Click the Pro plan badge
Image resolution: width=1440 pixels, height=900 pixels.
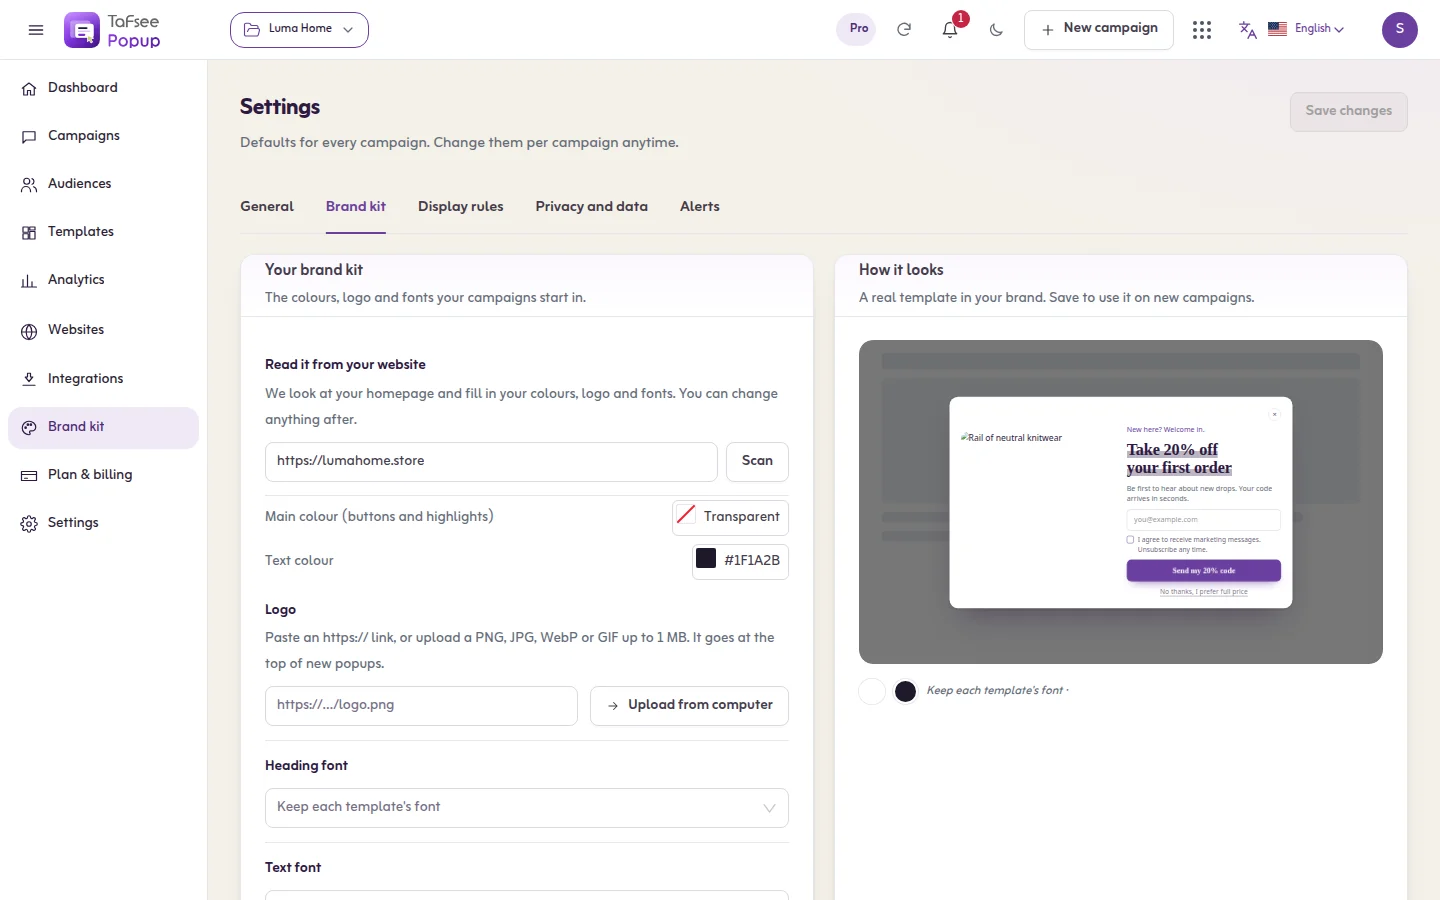click(x=858, y=29)
